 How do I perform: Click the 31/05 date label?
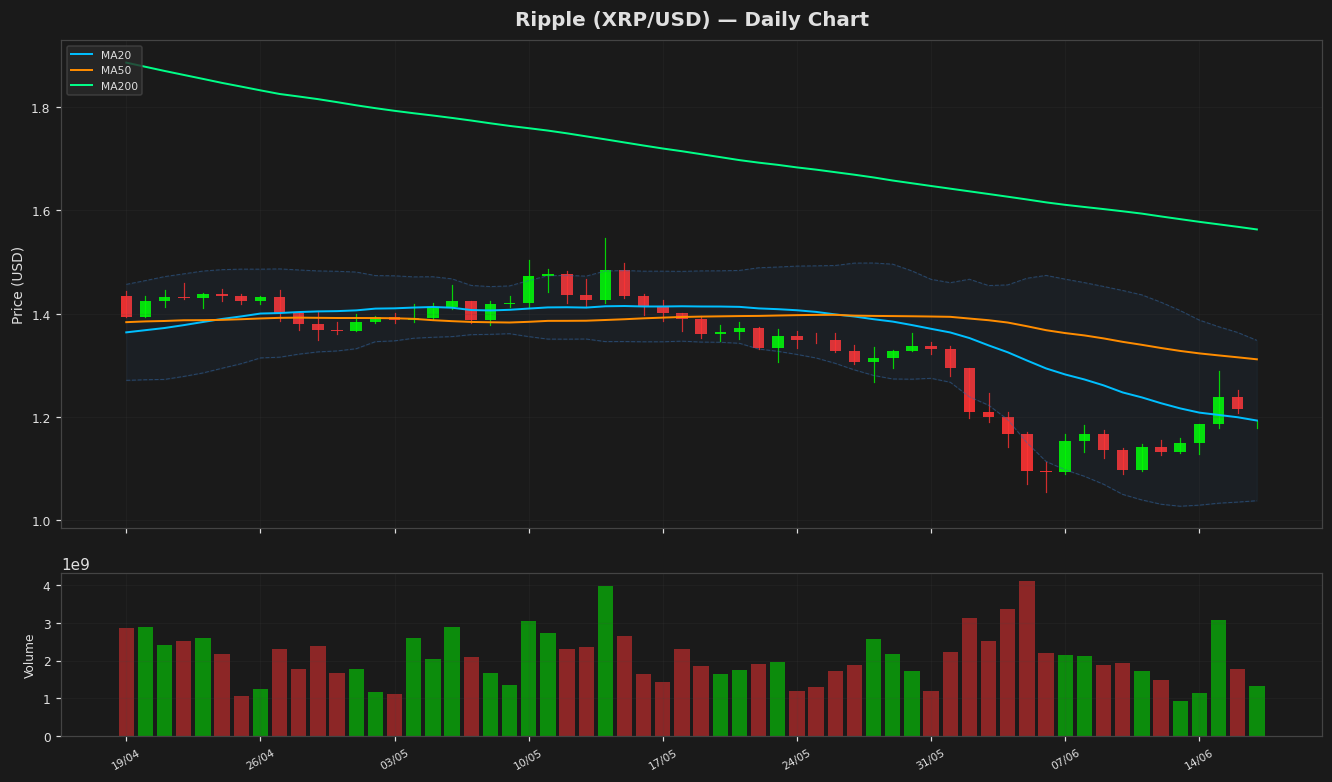coord(930,760)
